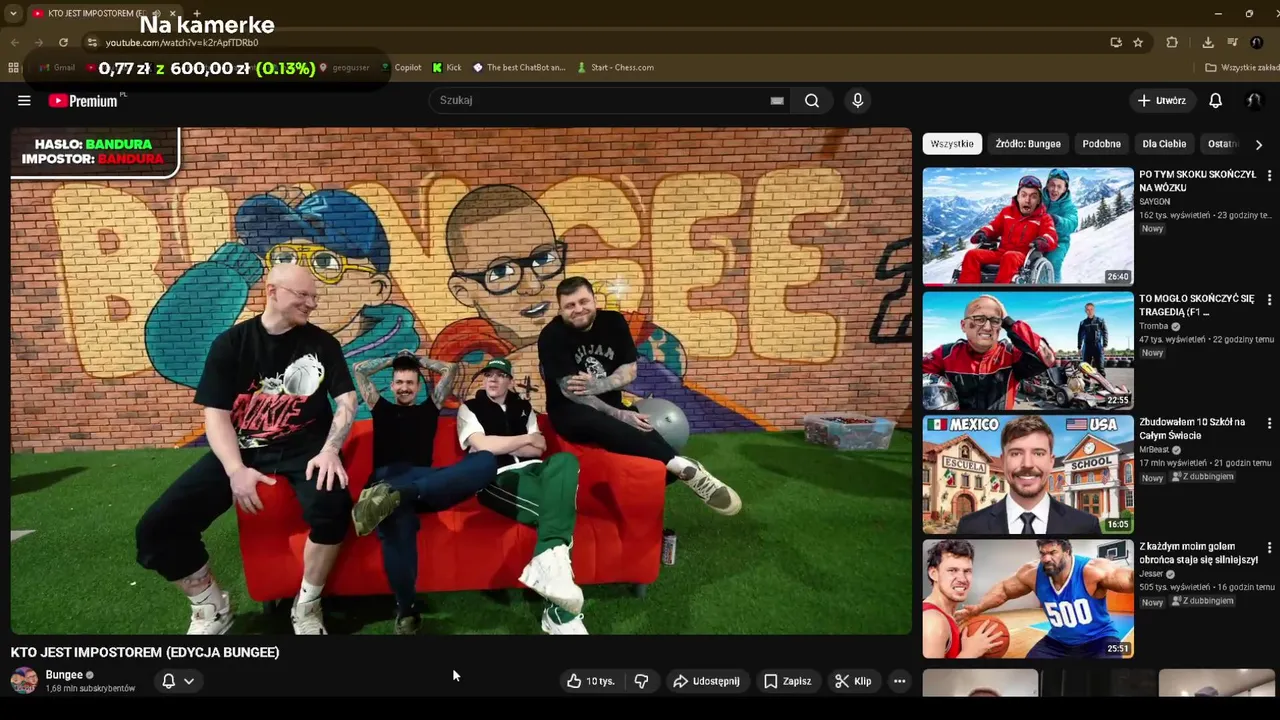Open a new browser tab
Image resolution: width=1280 pixels, height=720 pixels.
click(x=196, y=13)
